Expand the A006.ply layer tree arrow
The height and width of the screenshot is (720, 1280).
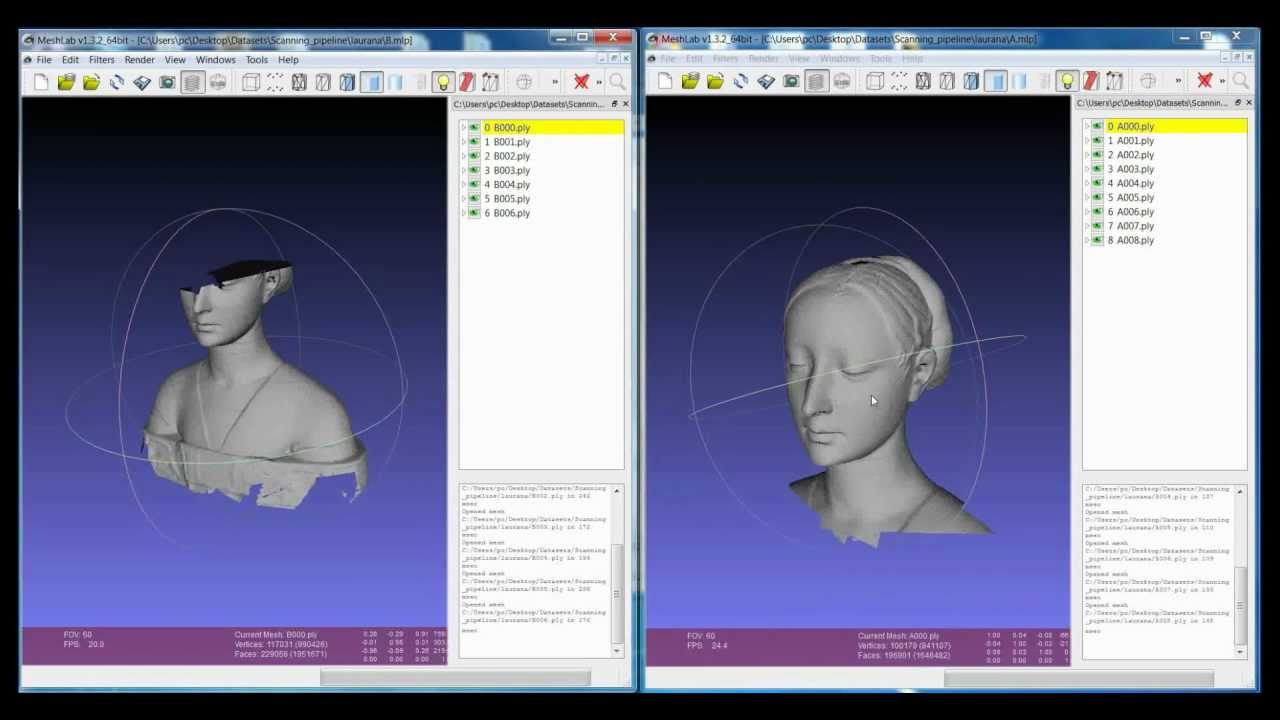pos(1088,212)
